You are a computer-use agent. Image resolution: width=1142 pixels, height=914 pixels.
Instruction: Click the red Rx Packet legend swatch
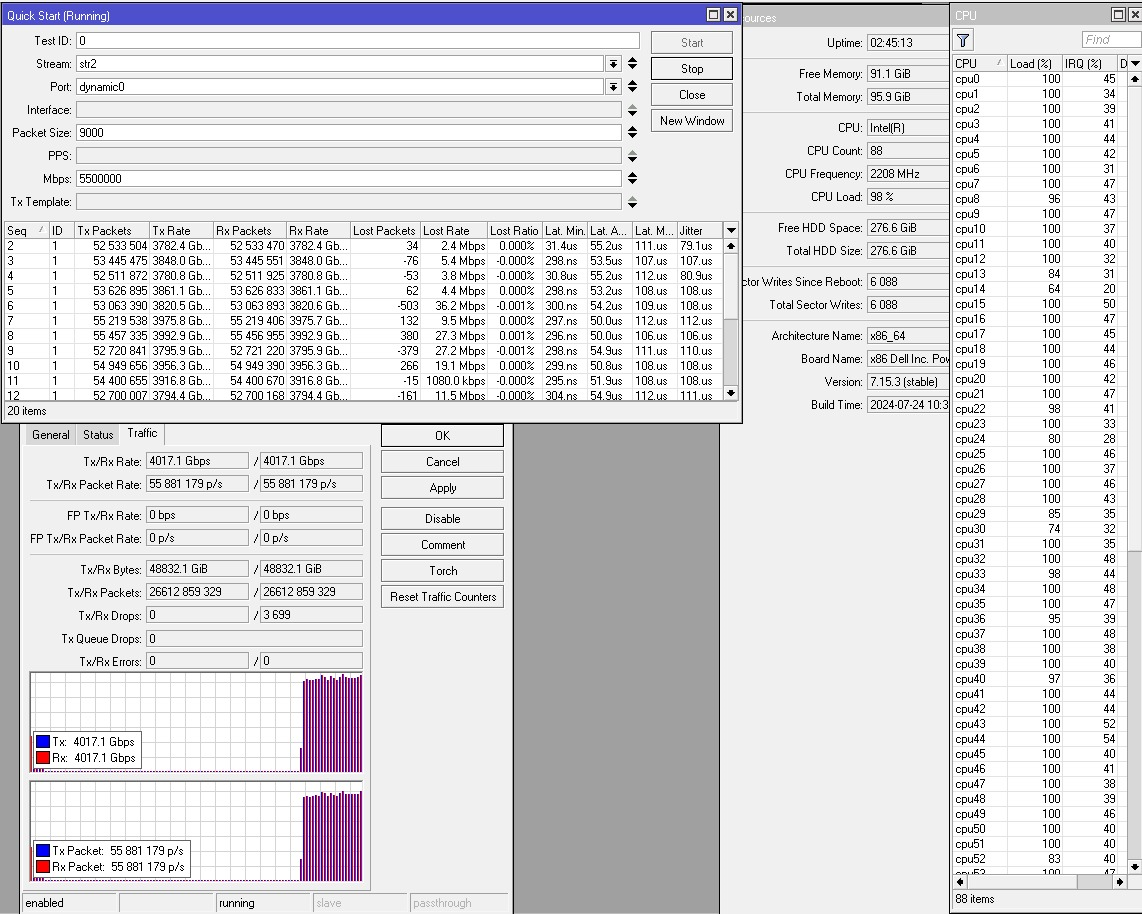pos(43,866)
